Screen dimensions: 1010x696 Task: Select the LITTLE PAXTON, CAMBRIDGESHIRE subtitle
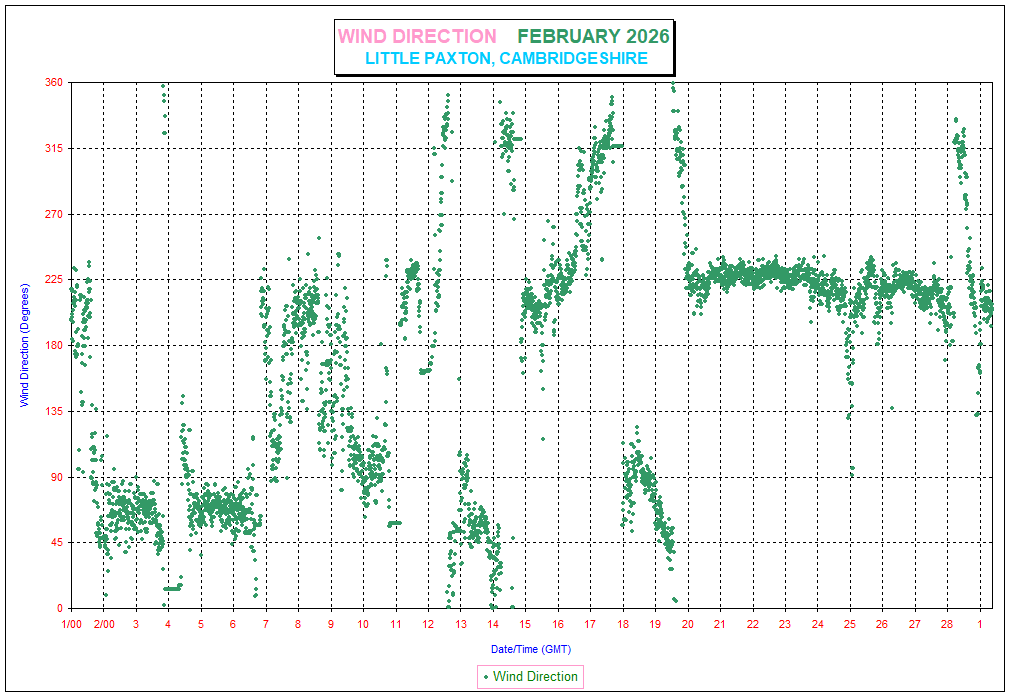(x=506, y=59)
